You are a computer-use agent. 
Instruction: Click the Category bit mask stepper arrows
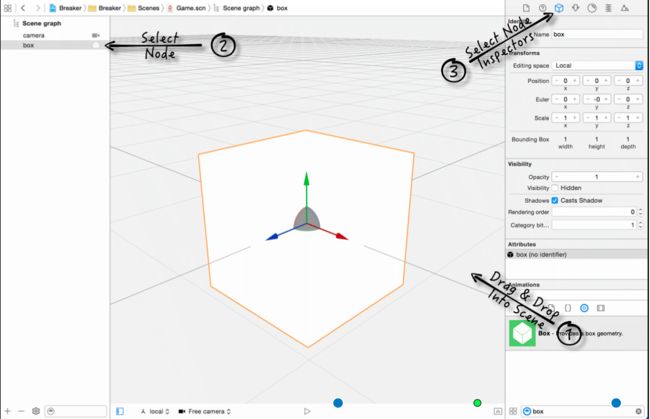pos(640,225)
